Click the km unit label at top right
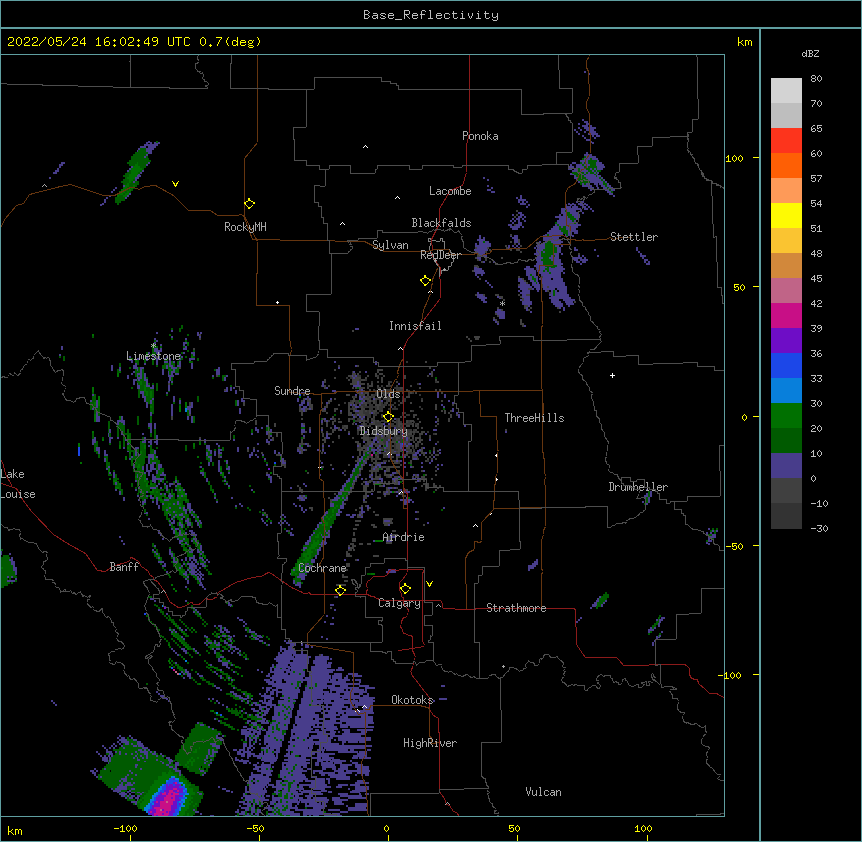 (744, 42)
